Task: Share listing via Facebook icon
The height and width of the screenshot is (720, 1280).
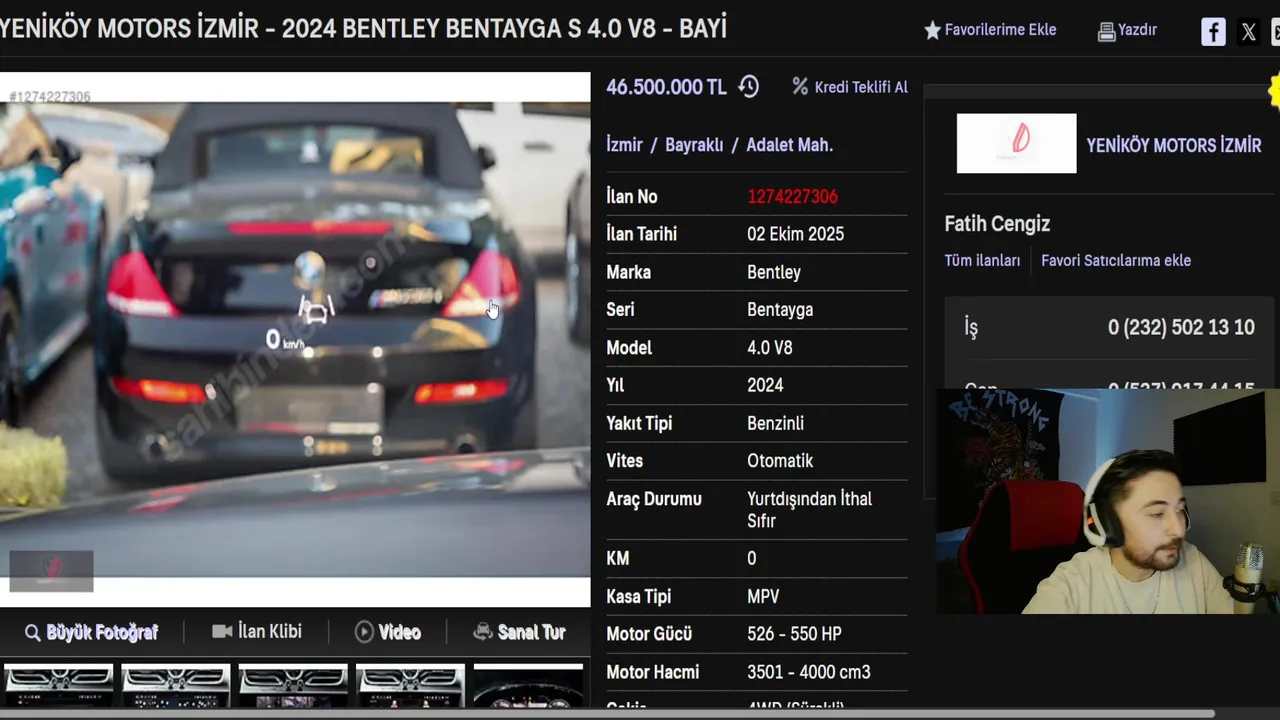Action: [x=1213, y=32]
